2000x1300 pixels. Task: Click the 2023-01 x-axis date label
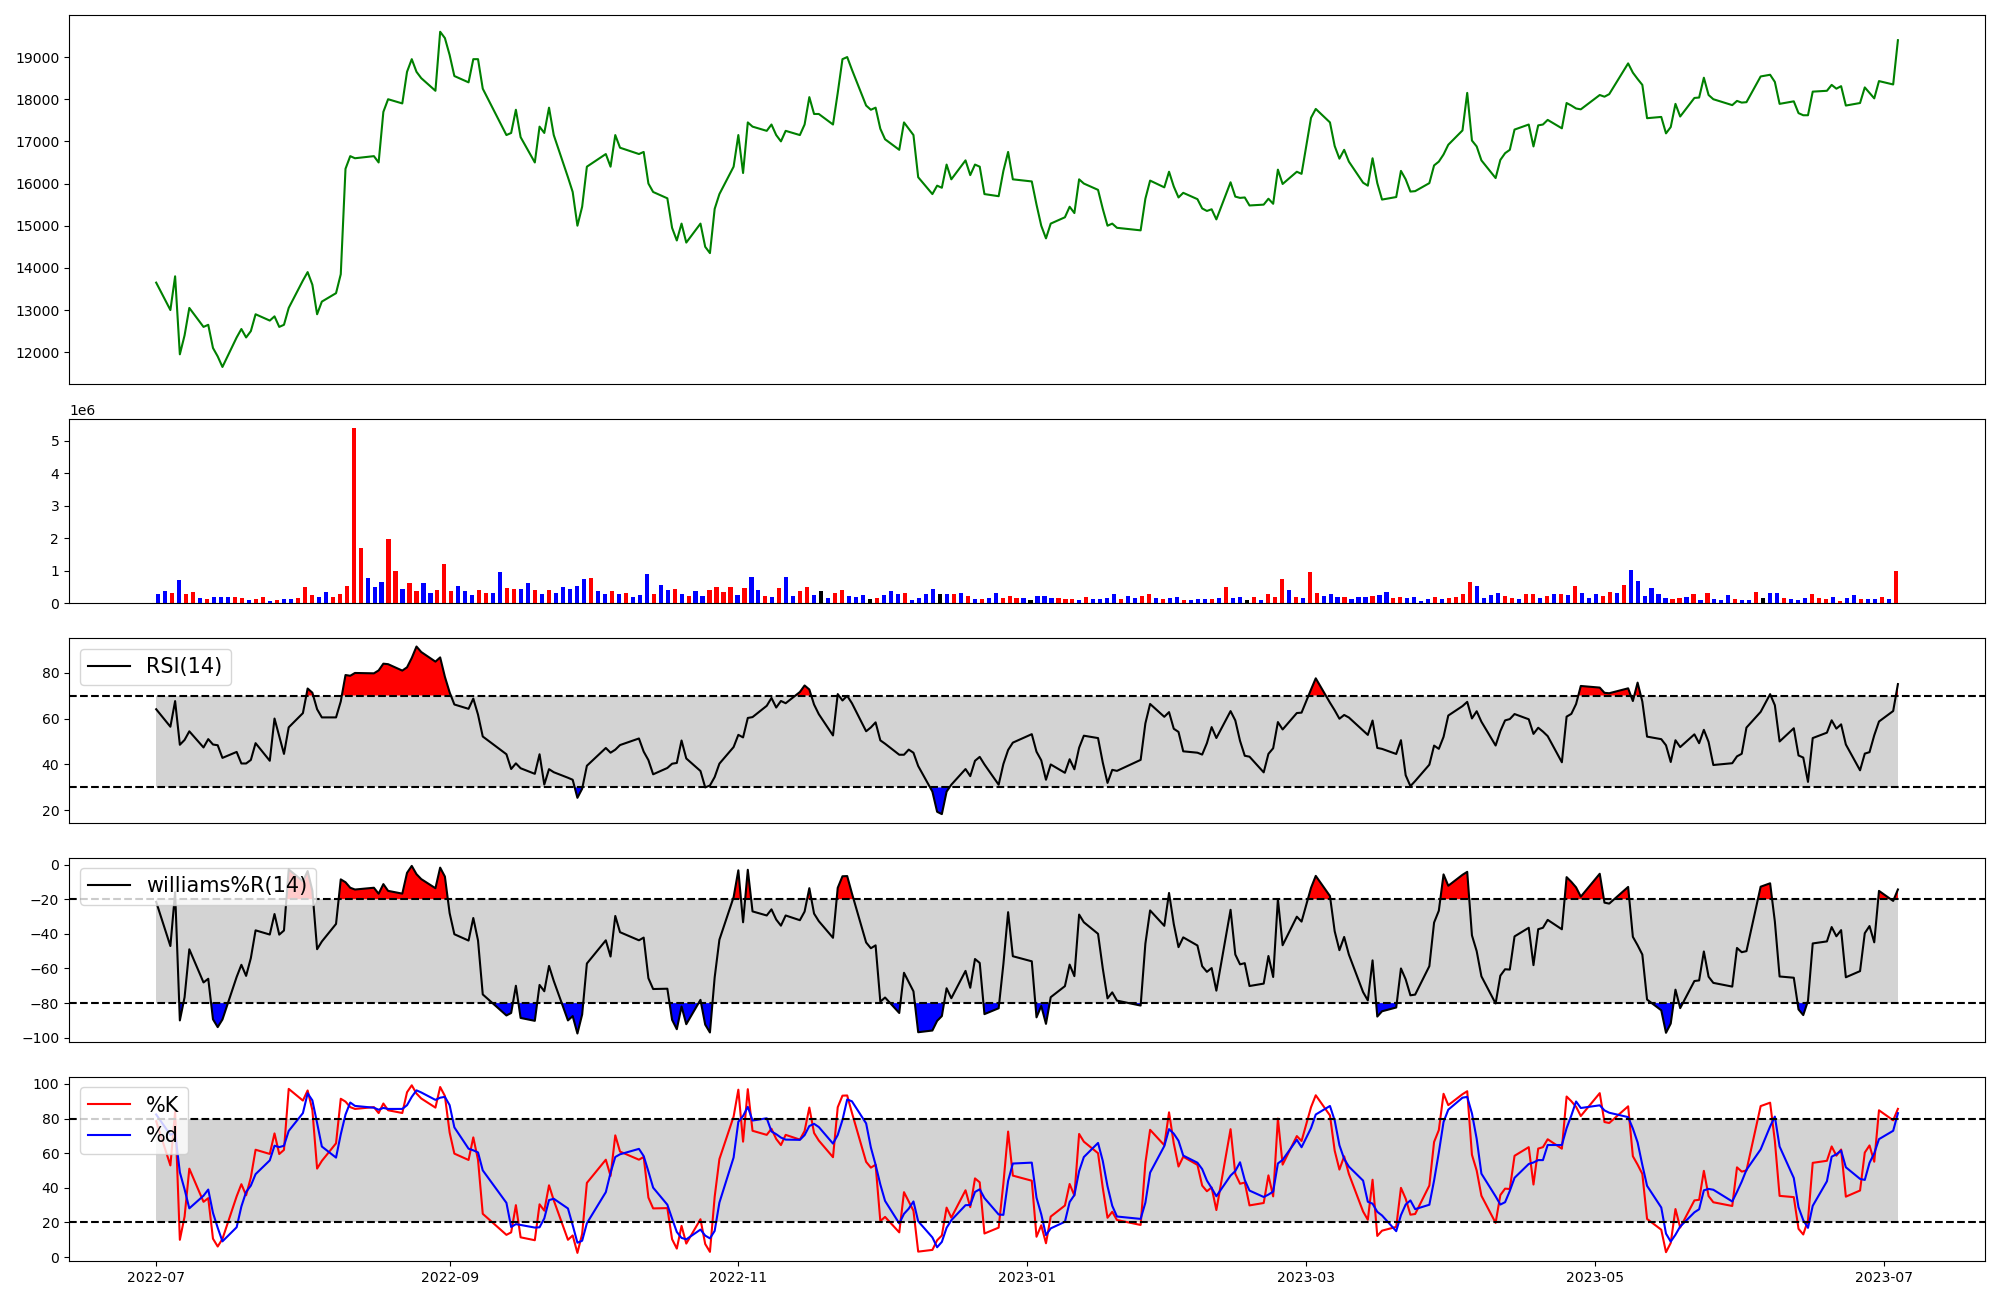tap(1027, 1277)
